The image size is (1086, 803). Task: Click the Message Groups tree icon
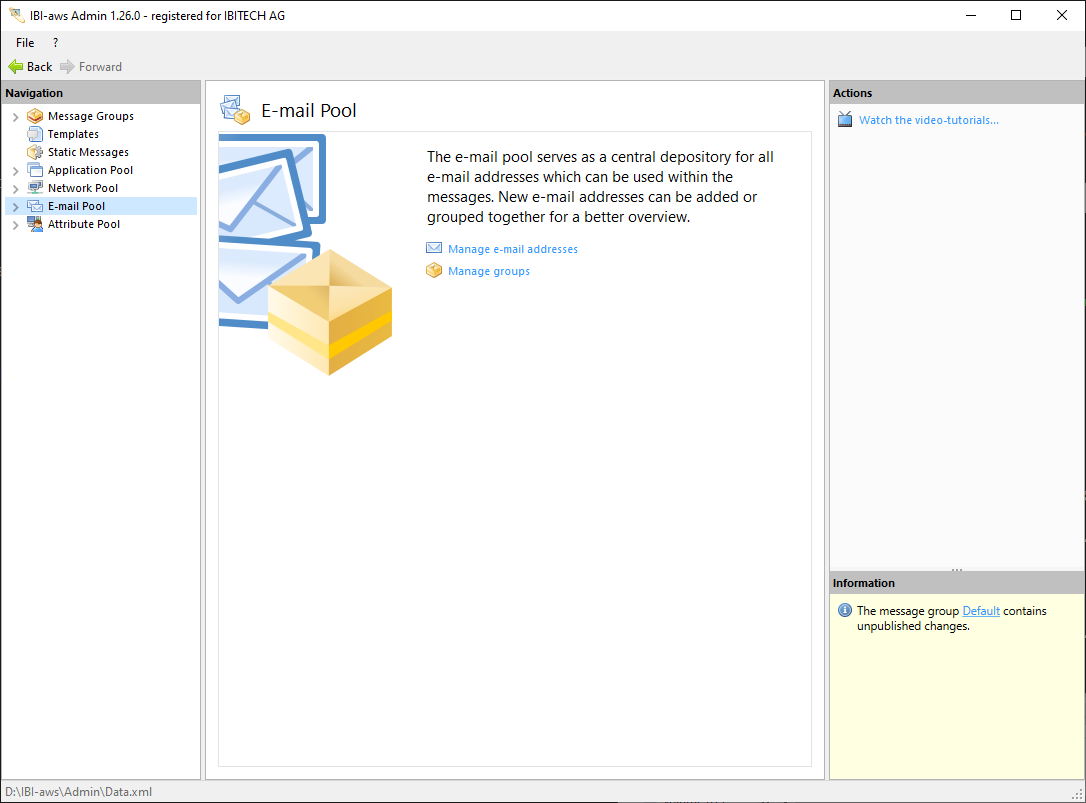(35, 116)
